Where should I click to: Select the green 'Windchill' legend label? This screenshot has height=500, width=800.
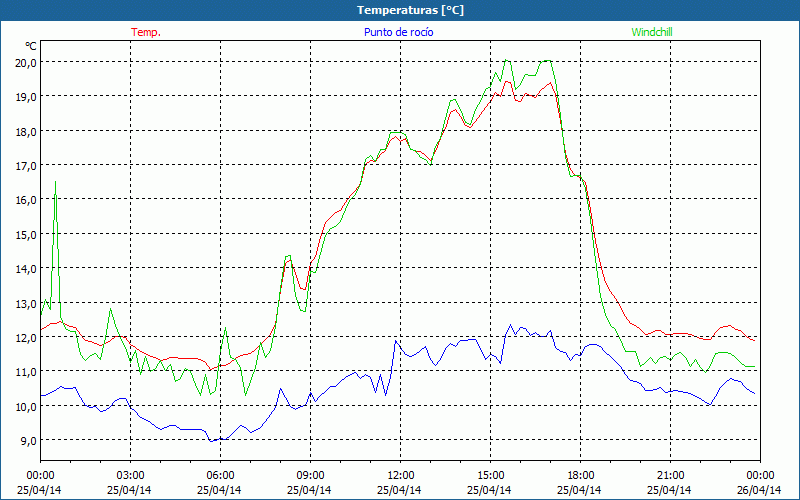(x=652, y=32)
